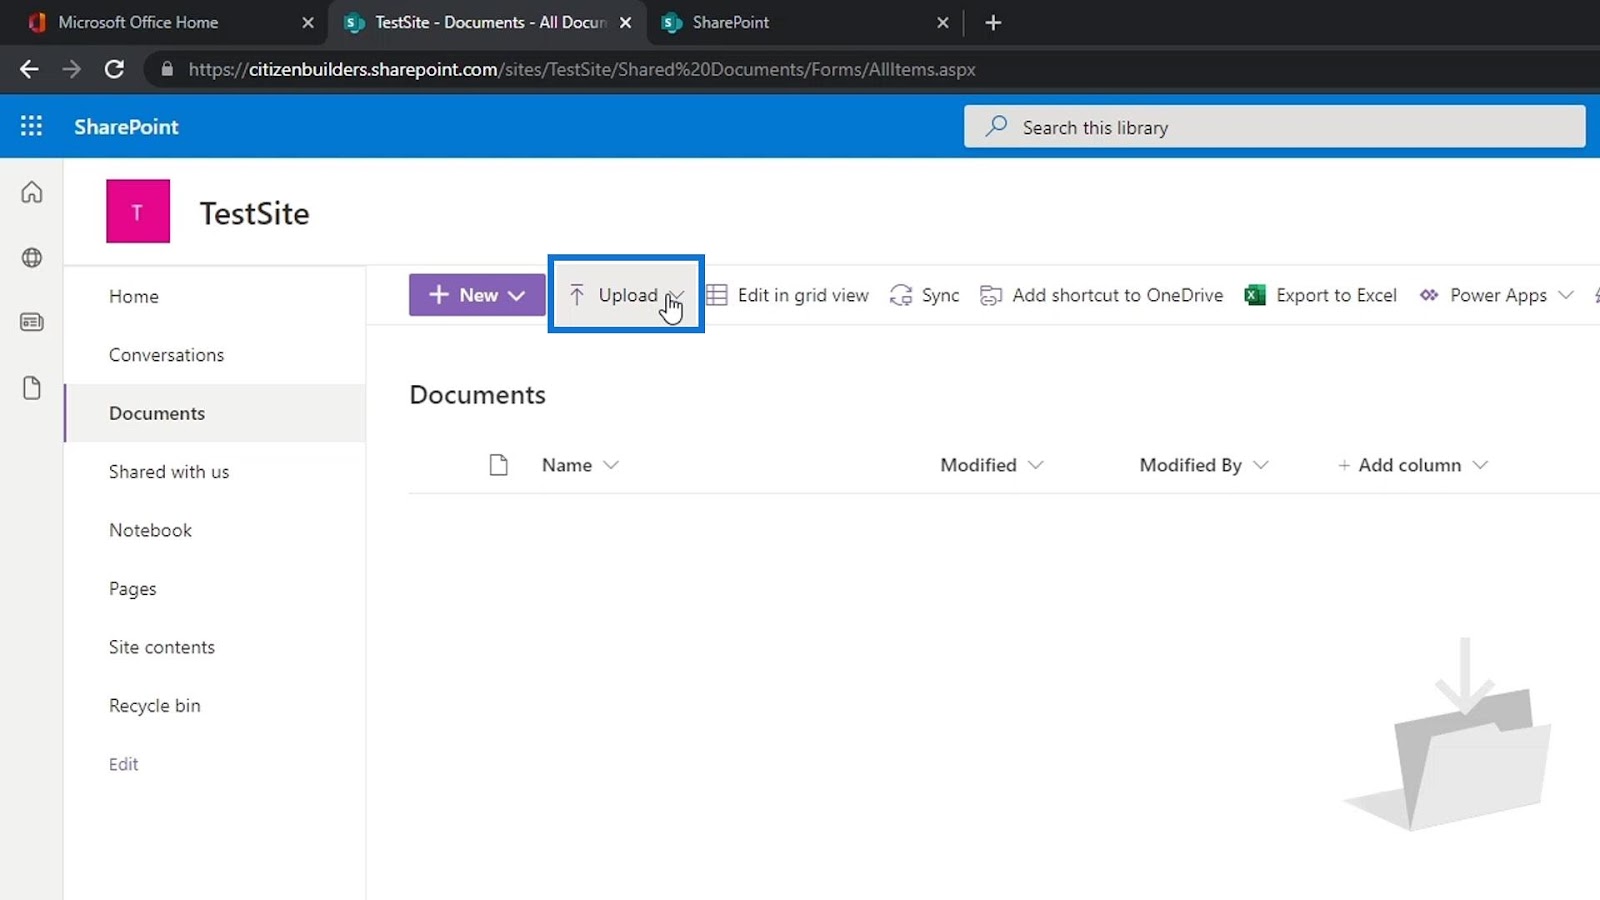Open Notebook in the site navigation
1600x900 pixels.
point(150,530)
